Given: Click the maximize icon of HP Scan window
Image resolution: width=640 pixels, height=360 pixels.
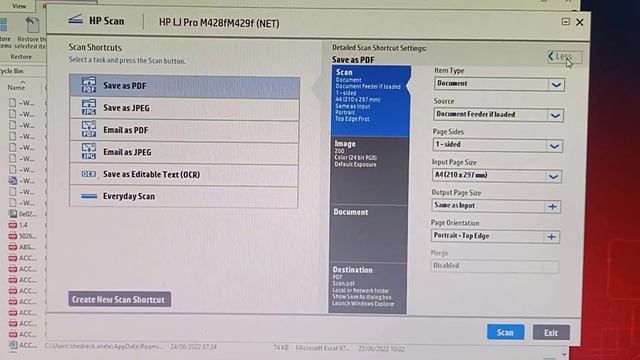Looking at the screenshot, I should coord(565,21).
